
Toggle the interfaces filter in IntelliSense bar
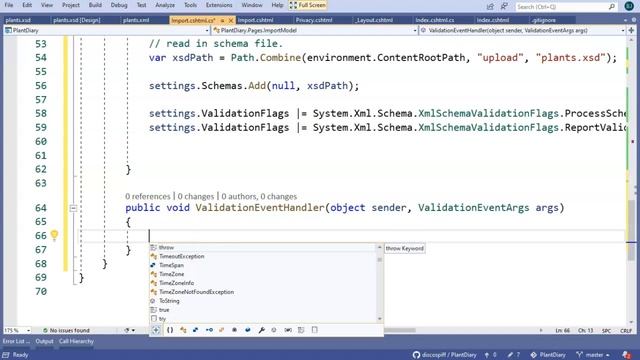point(209,330)
